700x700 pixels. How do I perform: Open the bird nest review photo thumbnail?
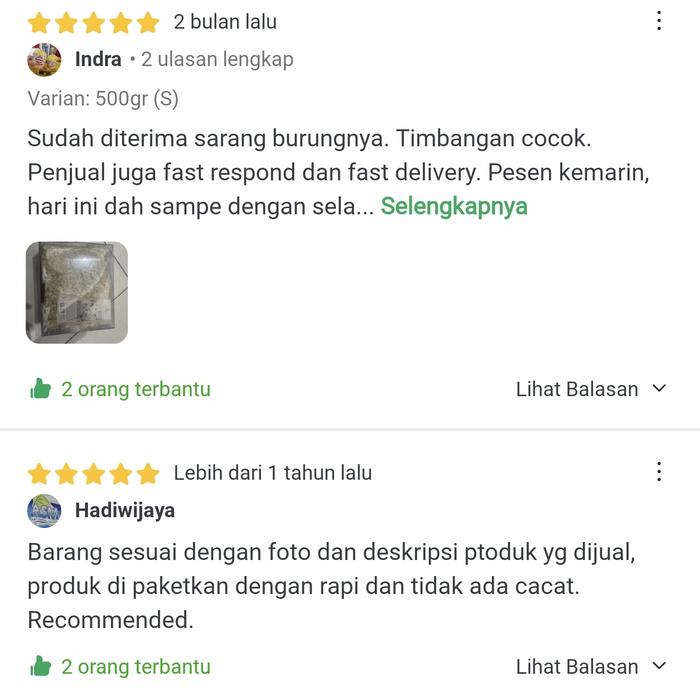point(77,292)
